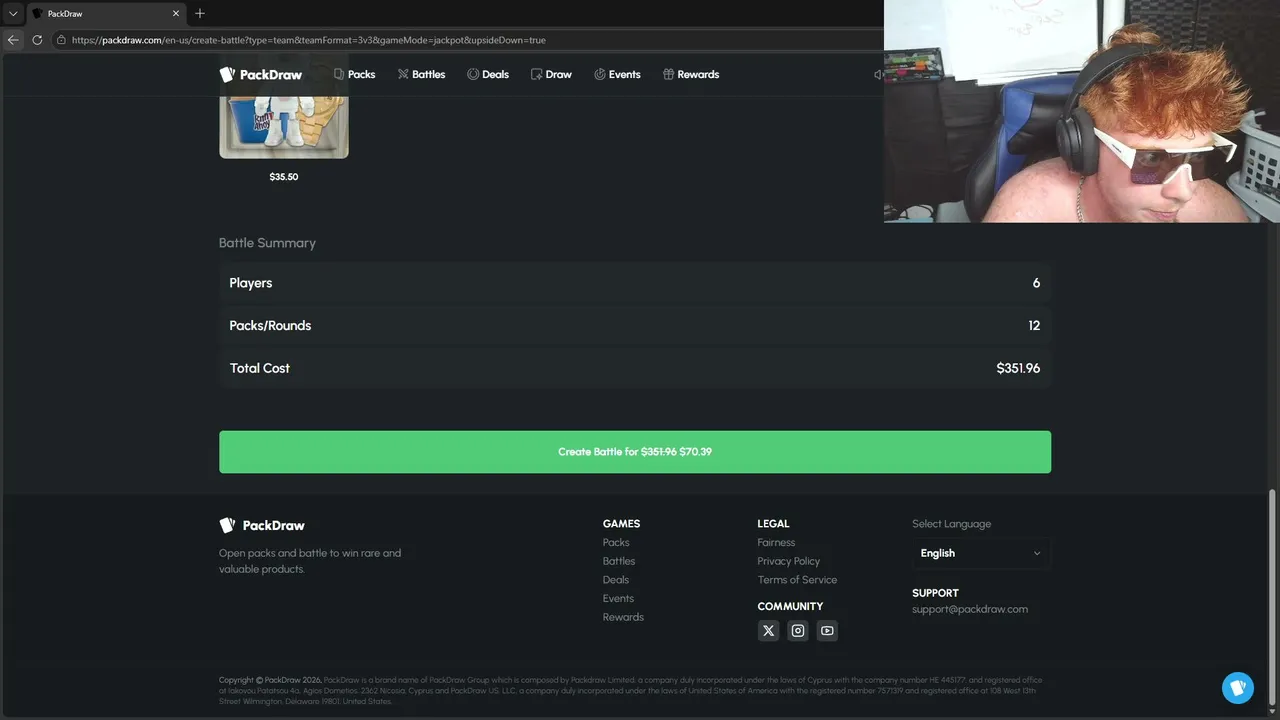1280x720 pixels.
Task: Open Draw in the top navigation
Action: click(x=551, y=74)
